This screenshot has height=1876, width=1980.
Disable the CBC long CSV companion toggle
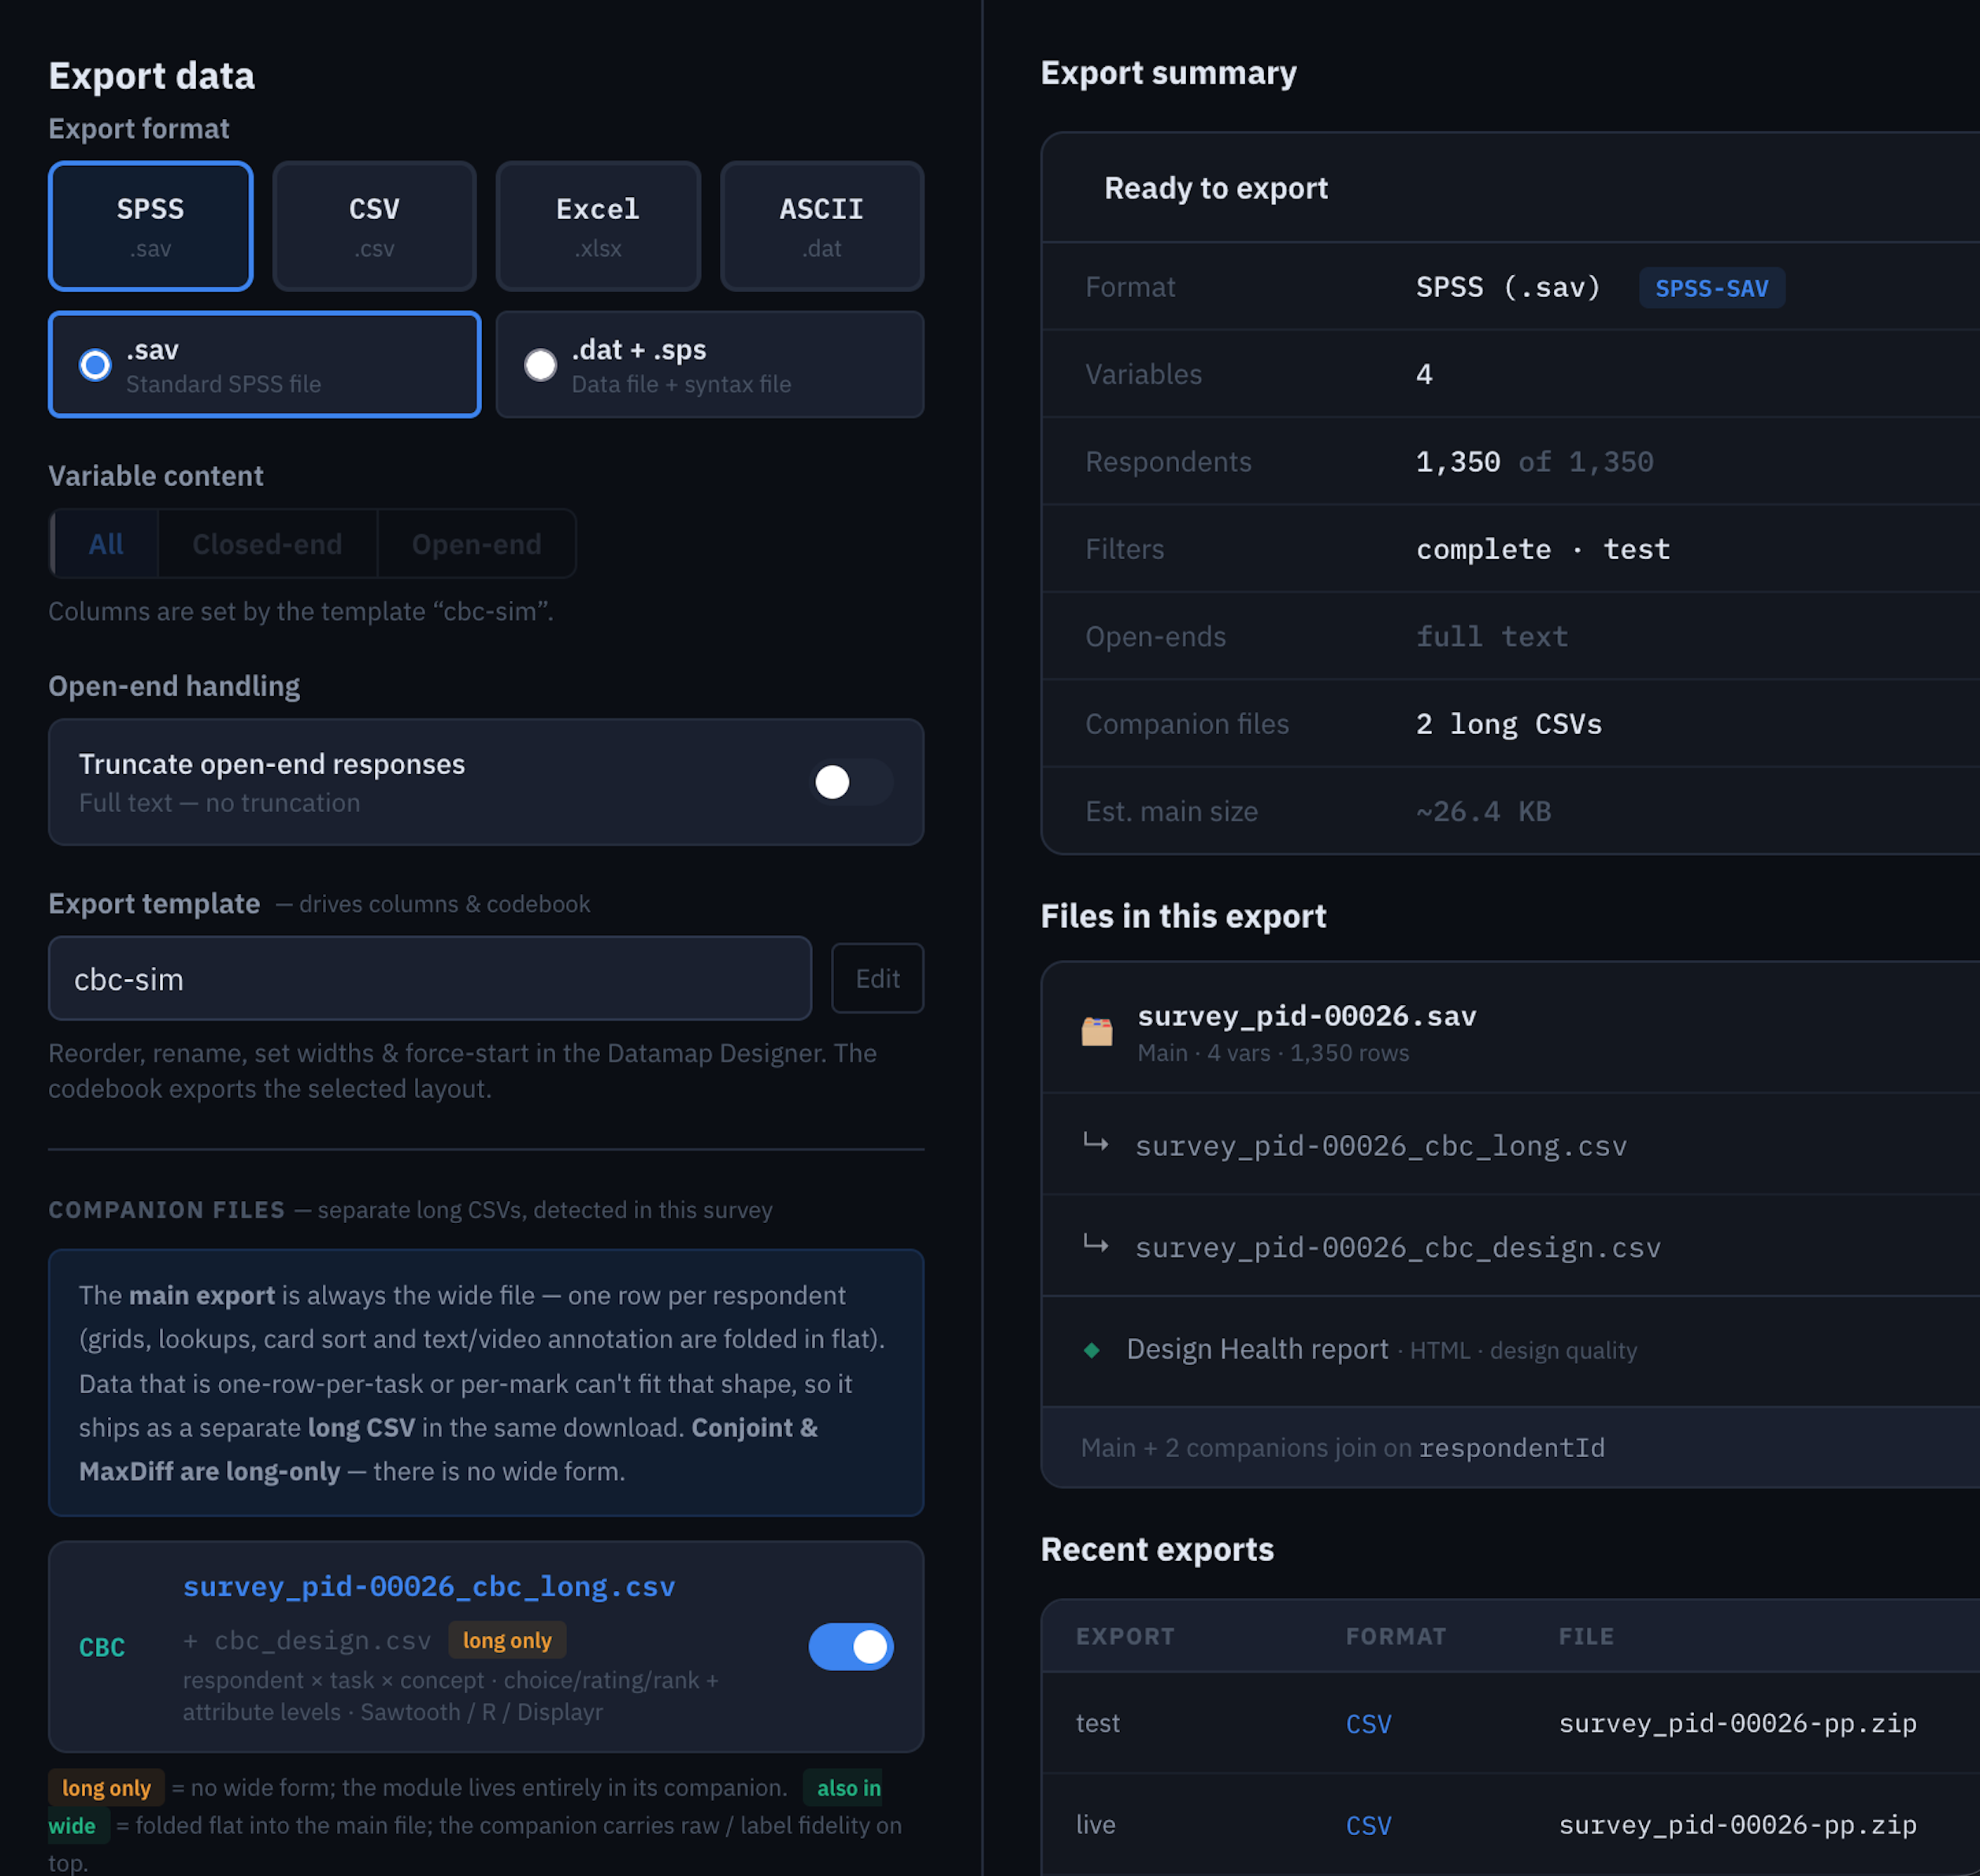tap(851, 1647)
